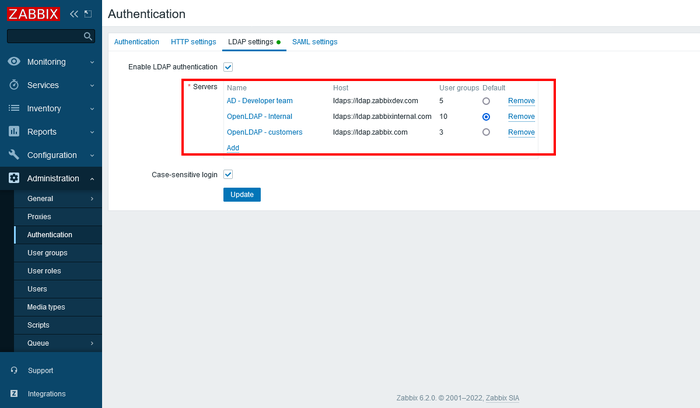
Task: Click the Integrations Z icon
Action: 14,393
